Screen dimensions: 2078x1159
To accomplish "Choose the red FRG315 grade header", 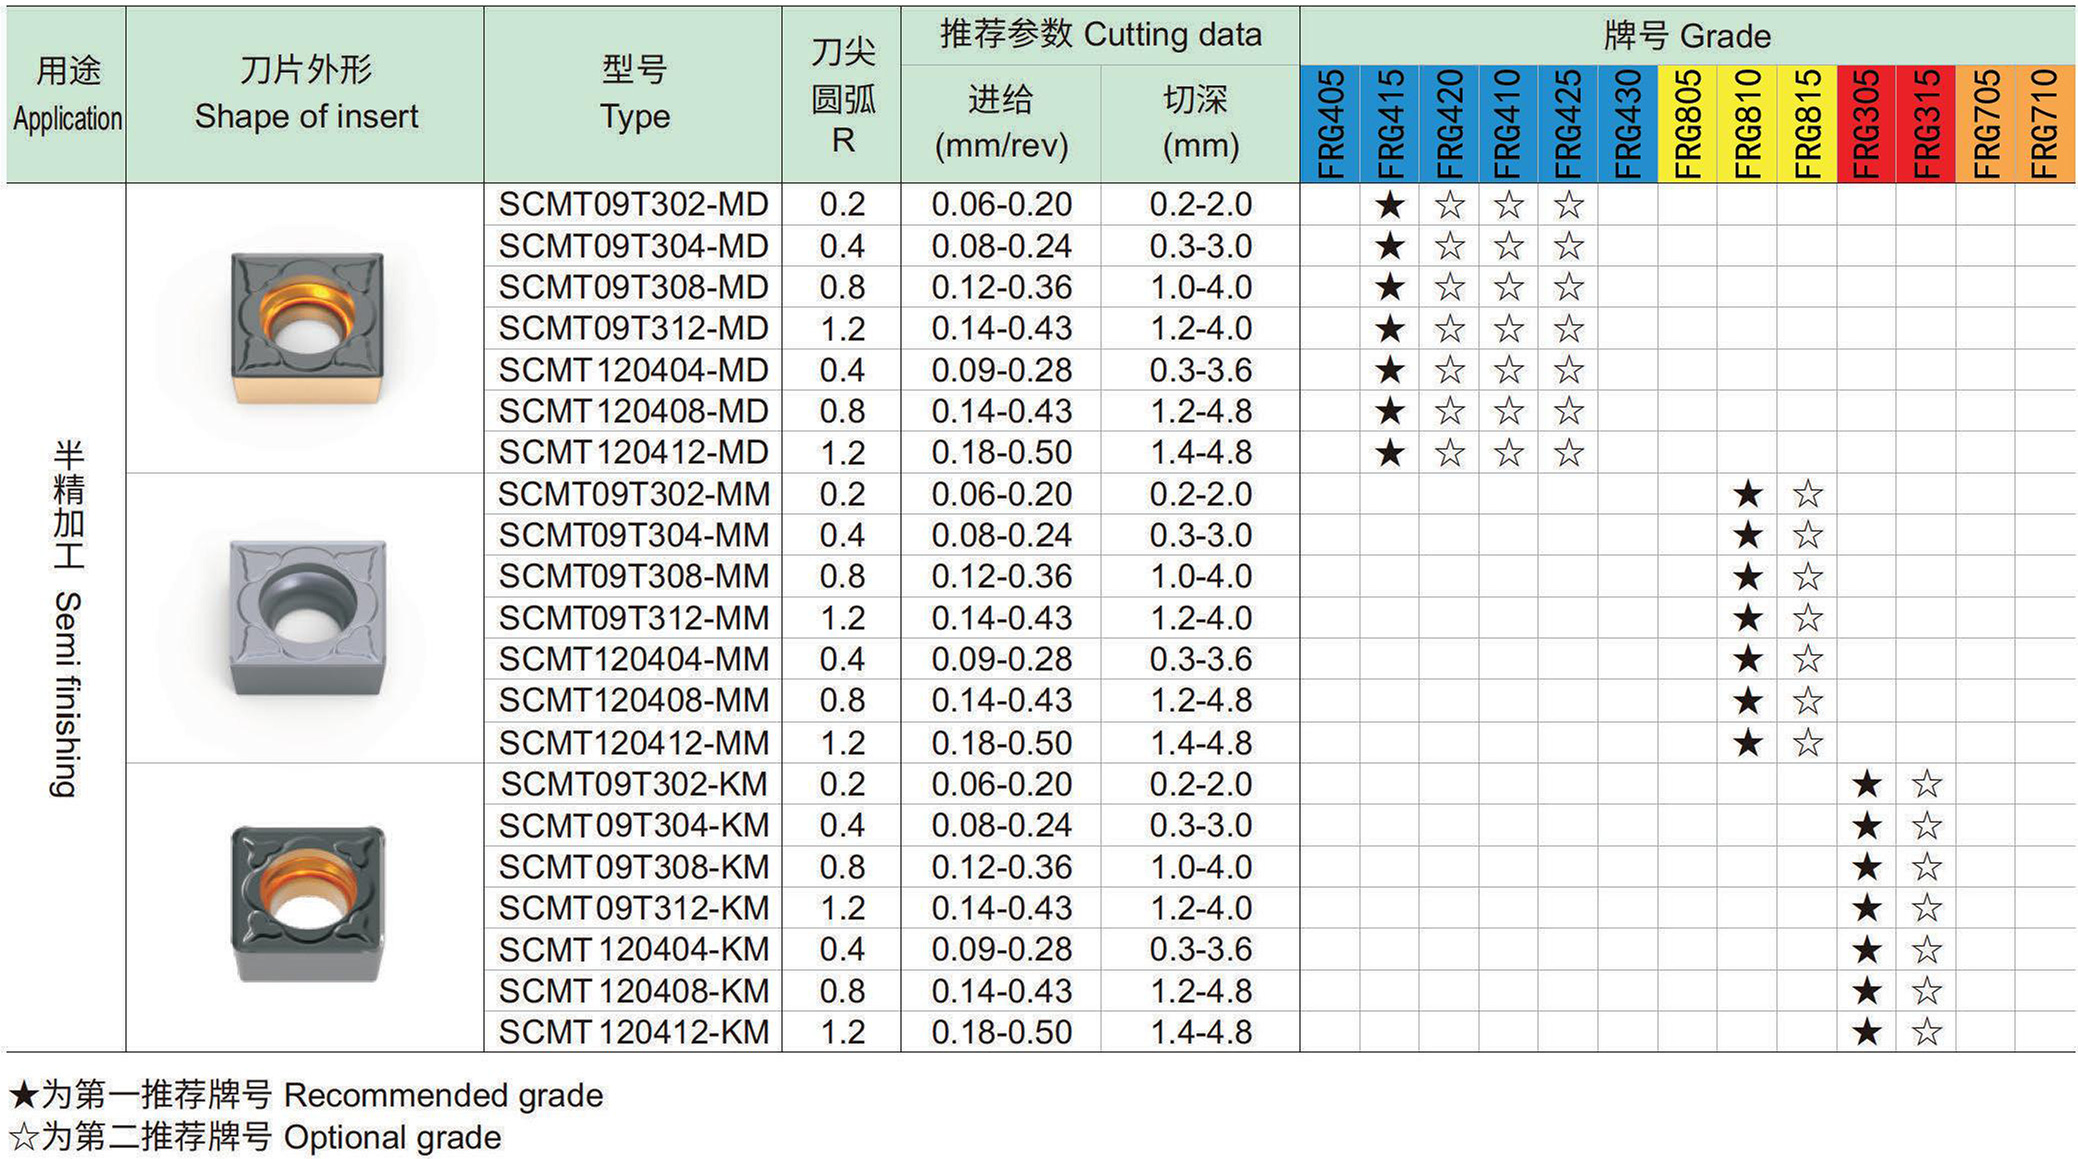I will tap(1926, 124).
